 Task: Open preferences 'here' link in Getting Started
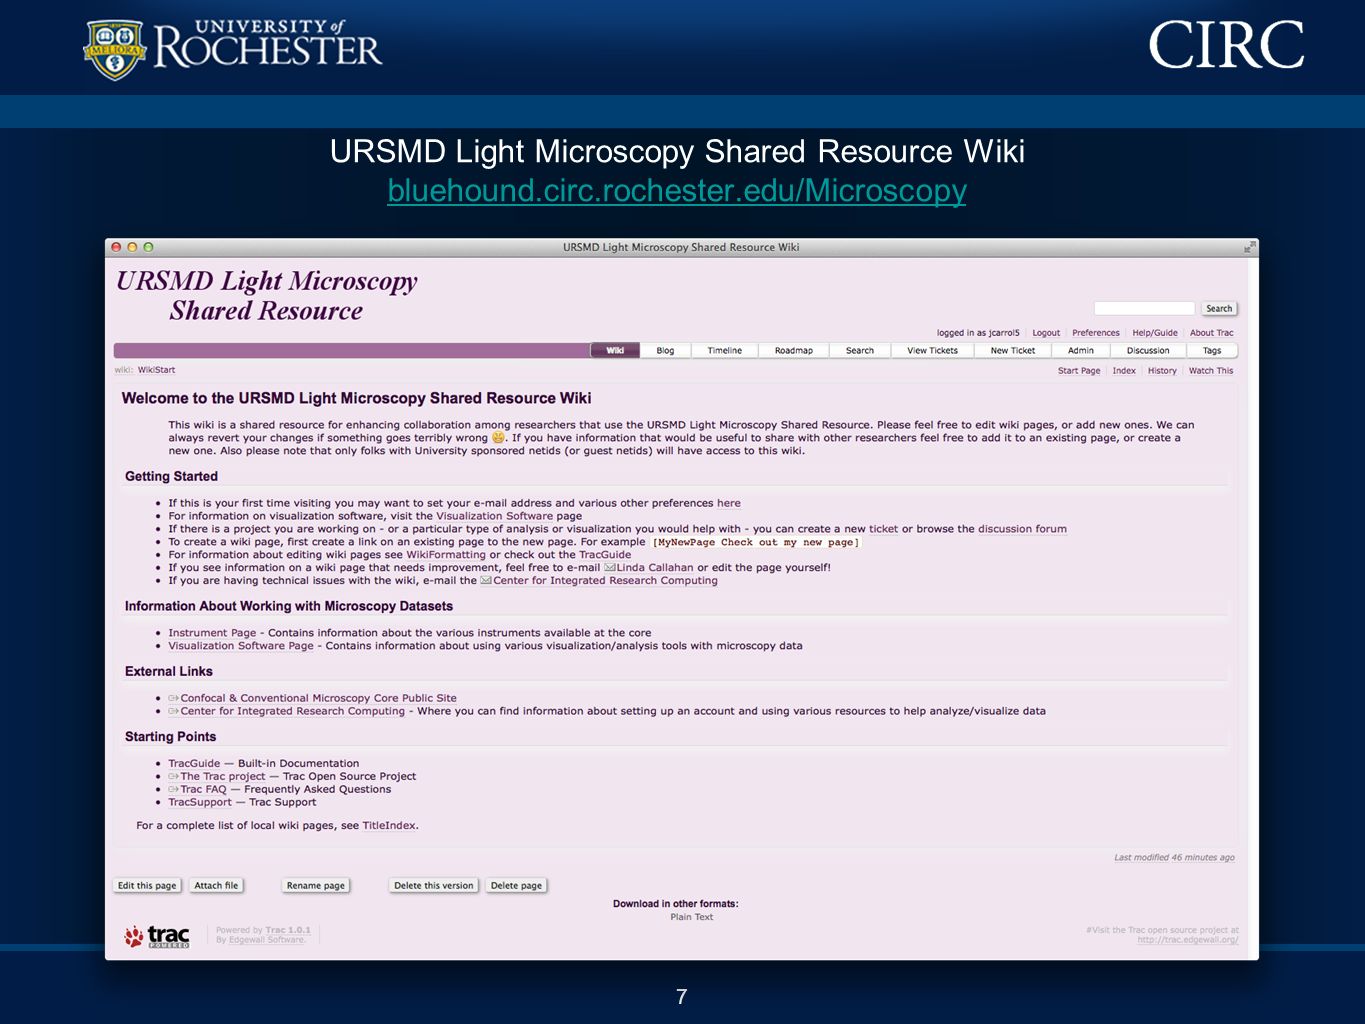tap(729, 503)
